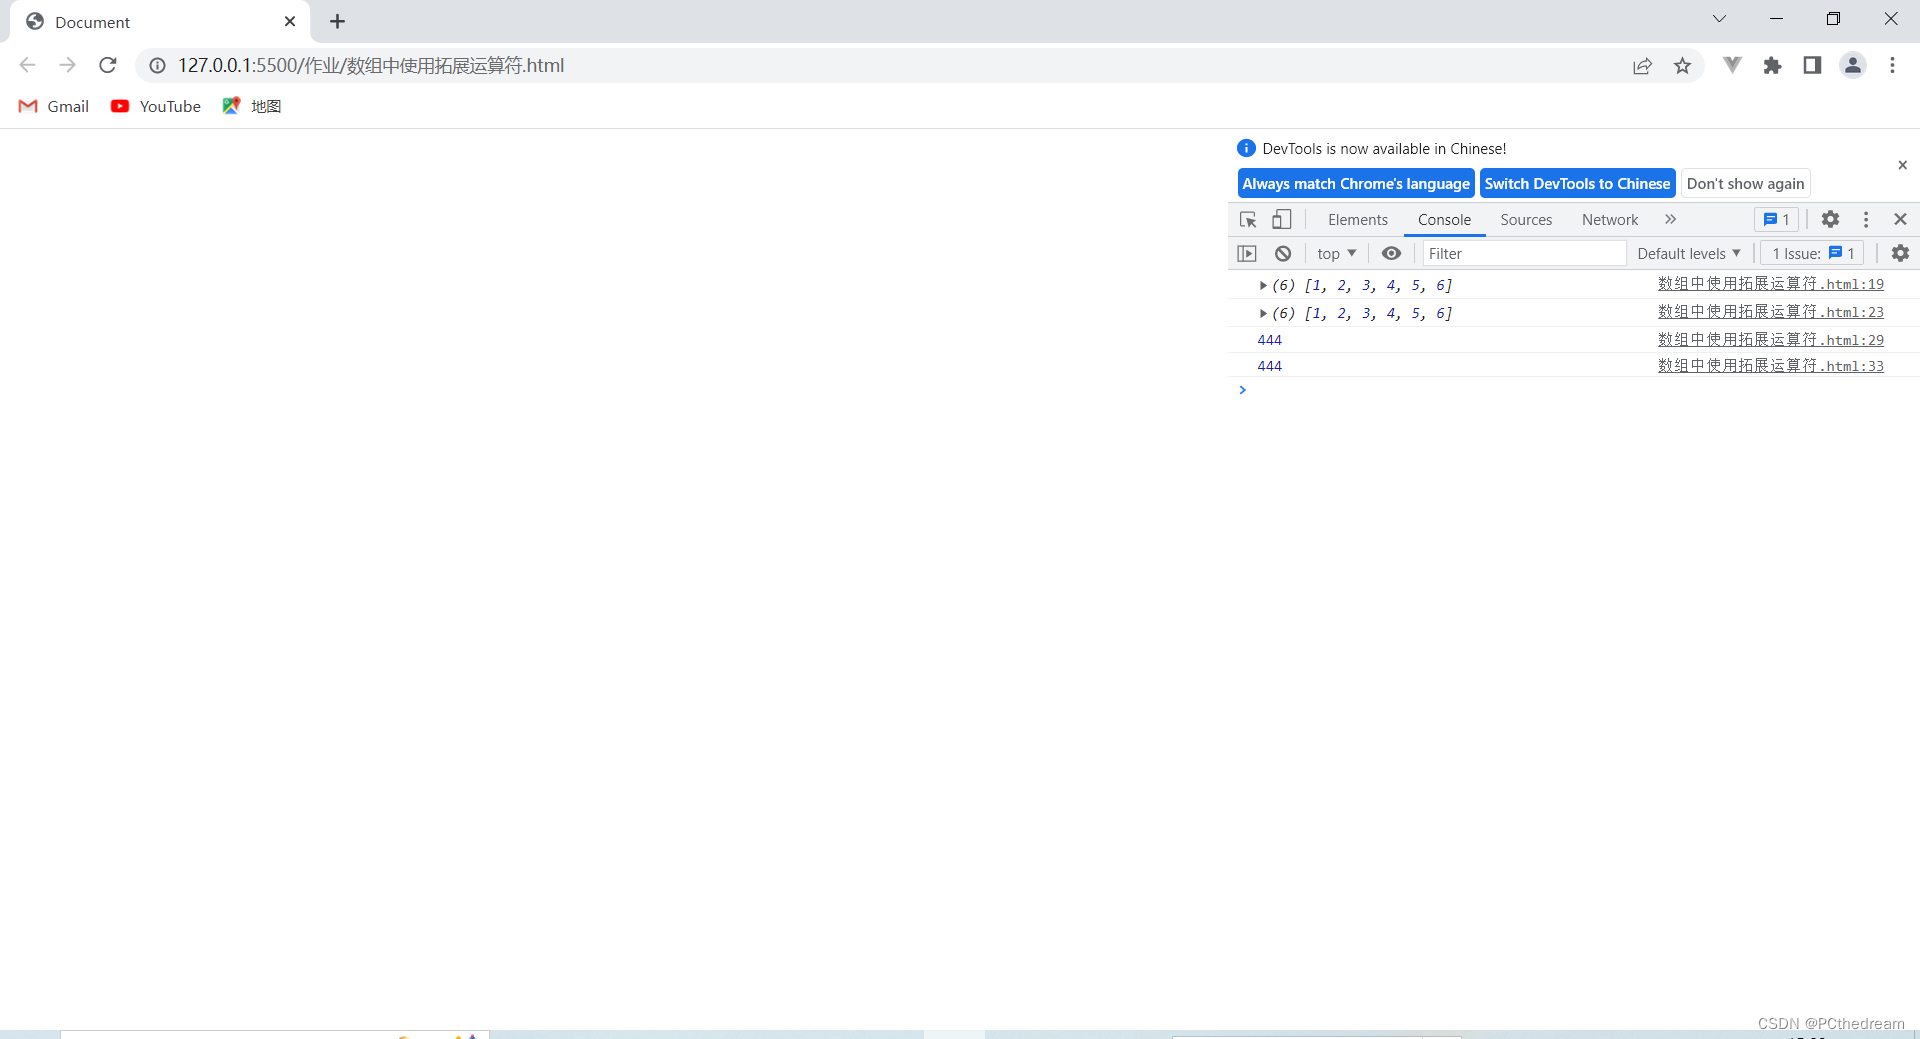Toggle the console sidebar
This screenshot has height=1039, width=1920.
(x=1247, y=253)
